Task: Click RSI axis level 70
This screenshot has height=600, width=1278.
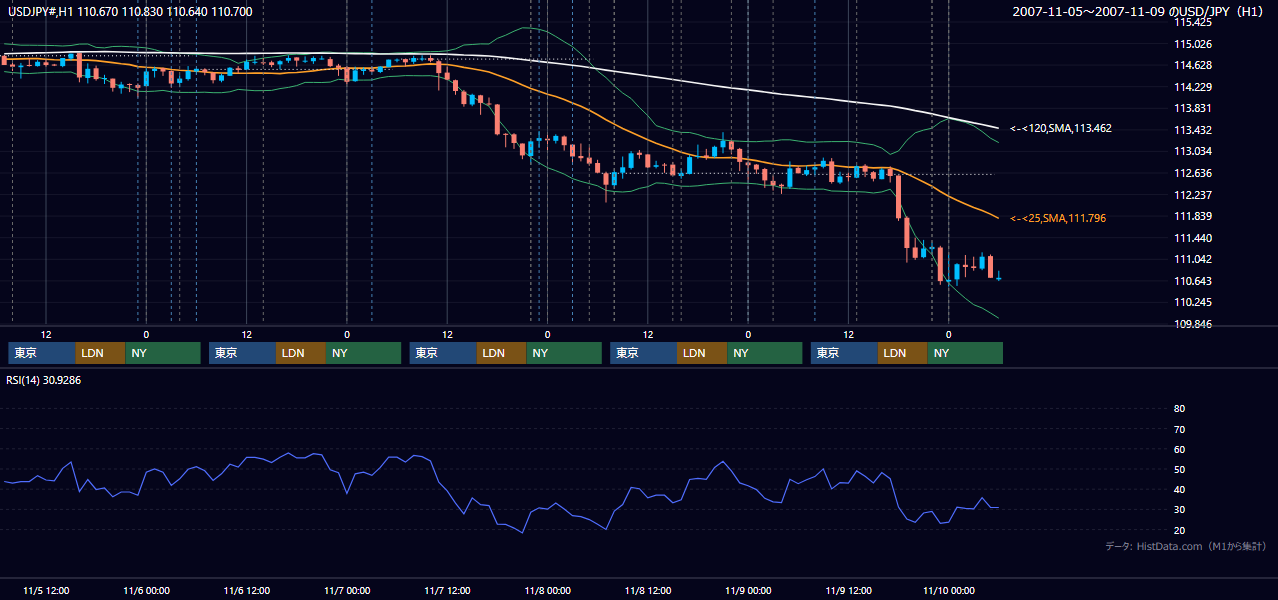Action: pyautogui.click(x=1179, y=429)
